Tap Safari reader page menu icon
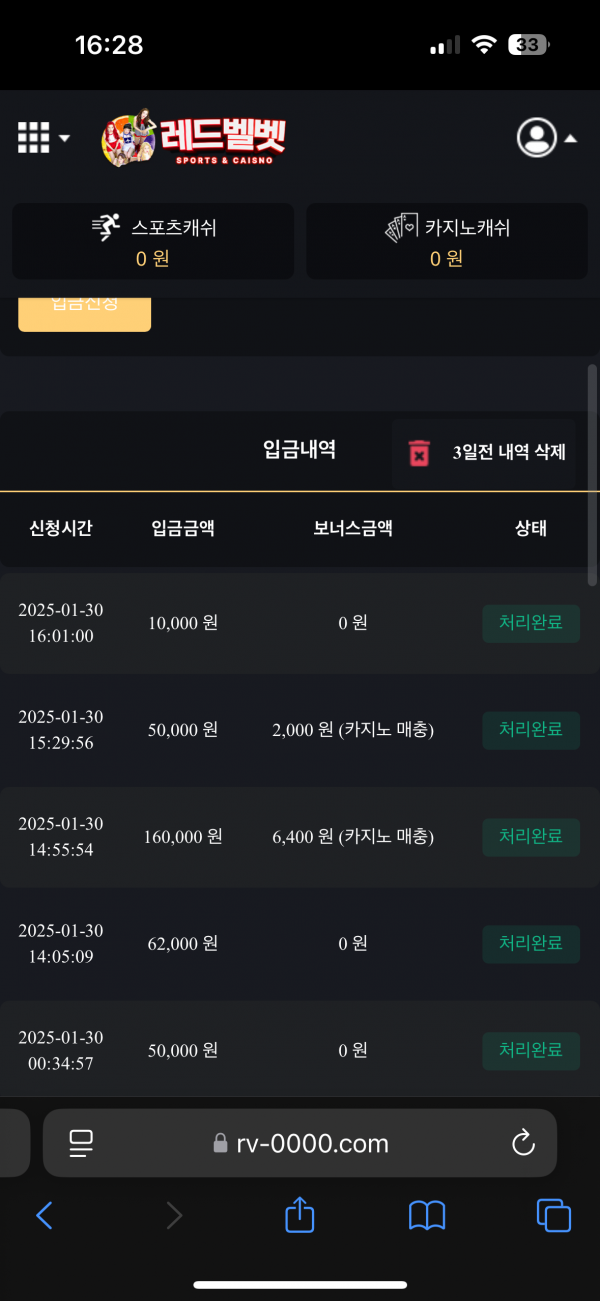This screenshot has height=1301, width=600. [x=81, y=1143]
